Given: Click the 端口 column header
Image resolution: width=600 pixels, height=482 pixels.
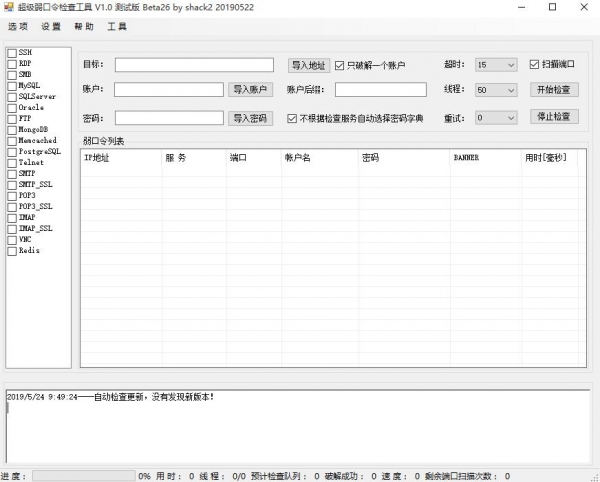Looking at the screenshot, I should (254, 158).
